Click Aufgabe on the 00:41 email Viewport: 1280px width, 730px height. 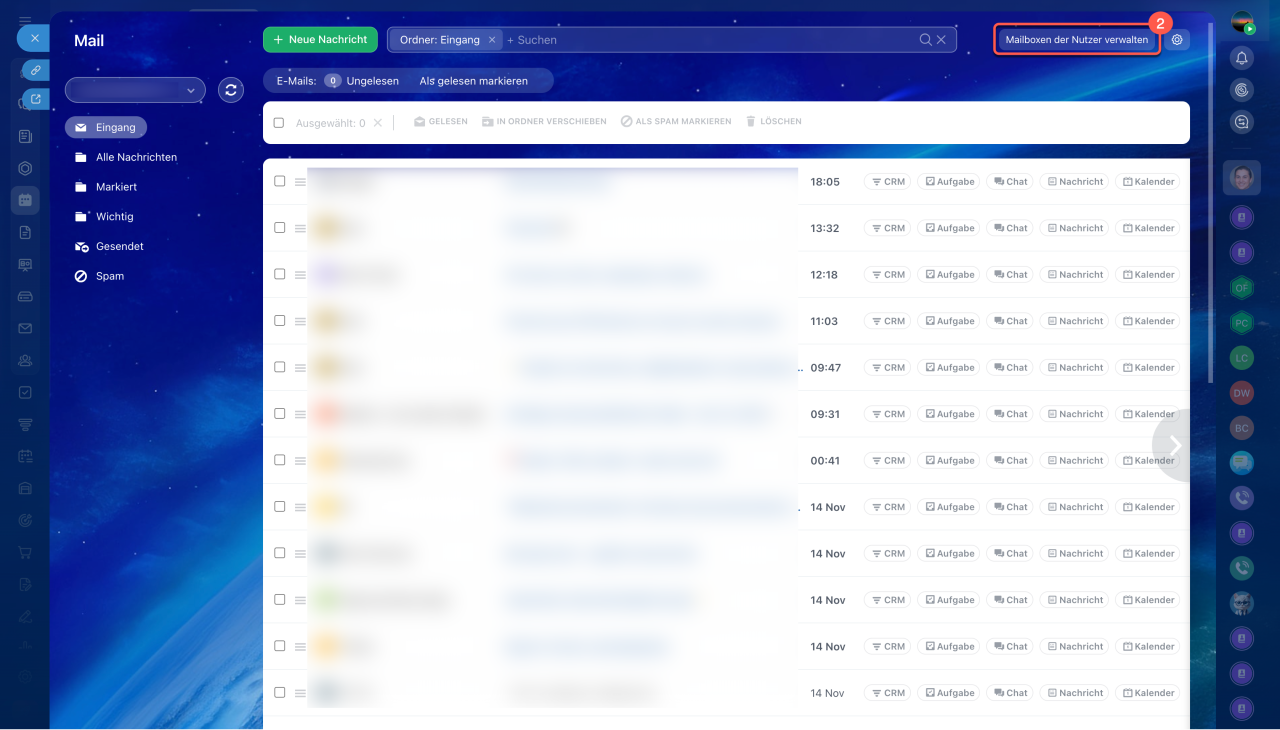pyautogui.click(x=949, y=460)
